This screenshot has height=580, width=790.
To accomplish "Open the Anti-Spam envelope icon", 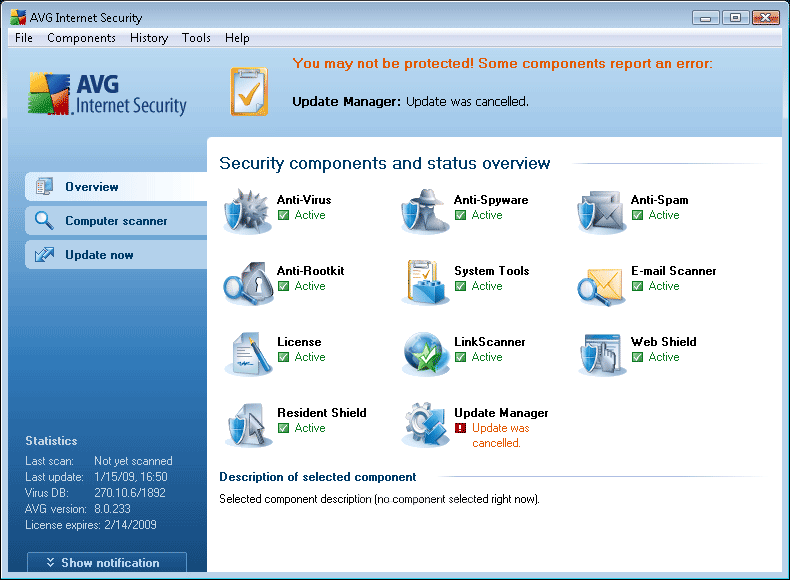I will pyautogui.click(x=602, y=212).
